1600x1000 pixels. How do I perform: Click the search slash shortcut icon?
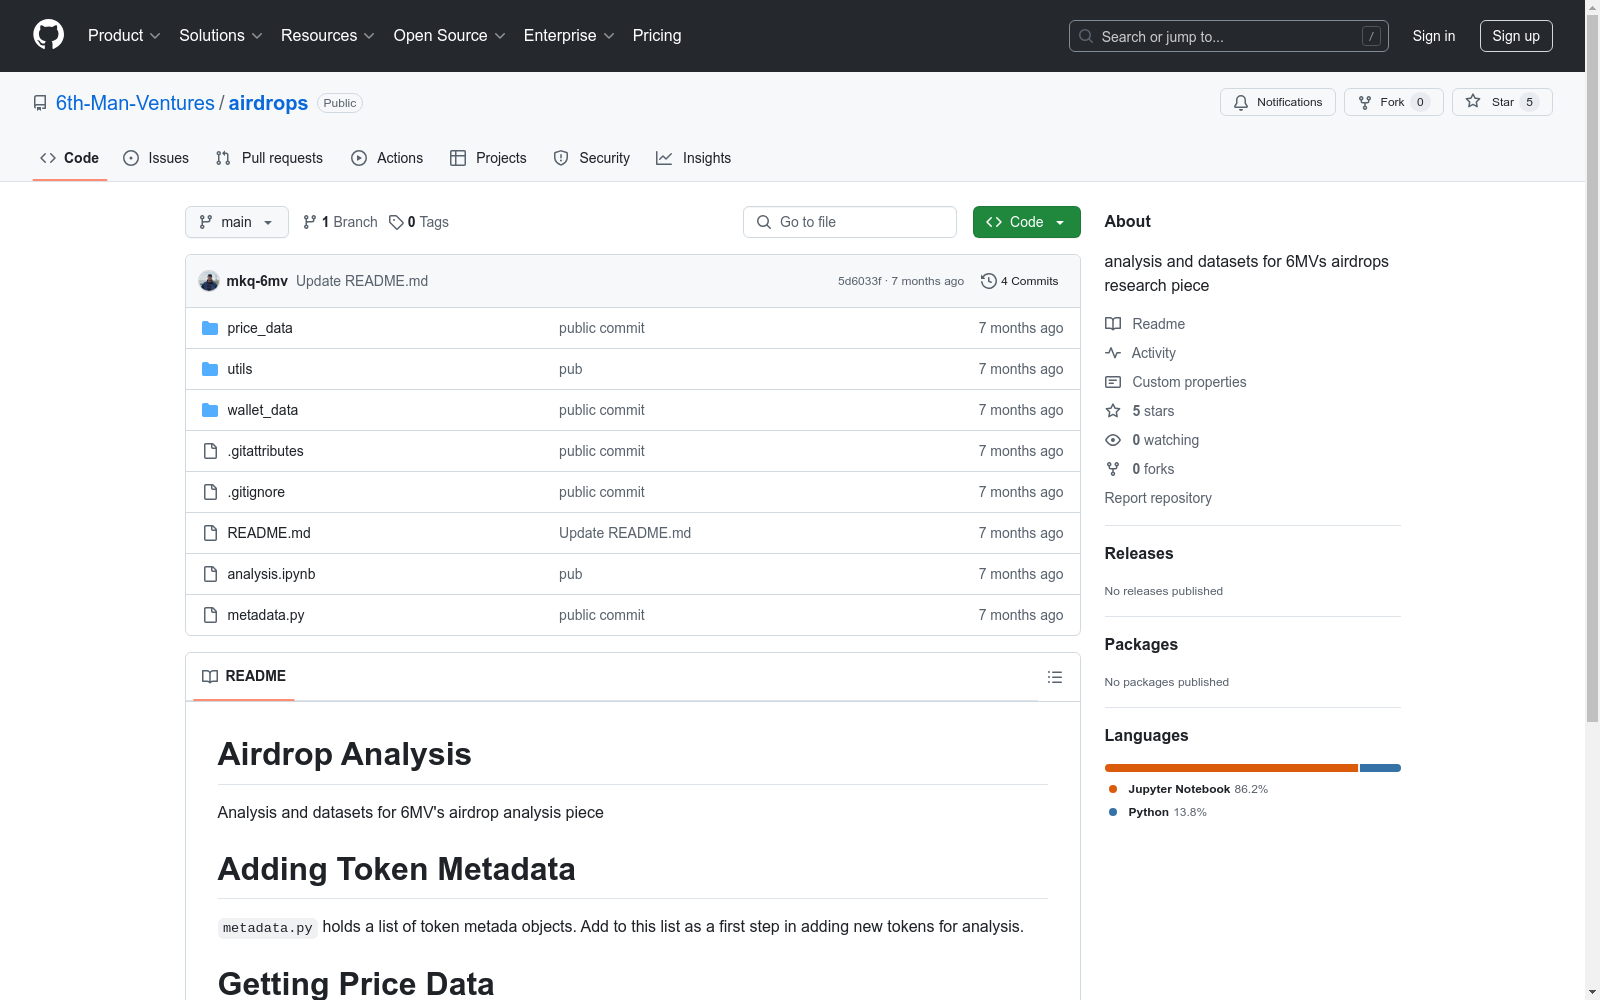(x=1371, y=36)
